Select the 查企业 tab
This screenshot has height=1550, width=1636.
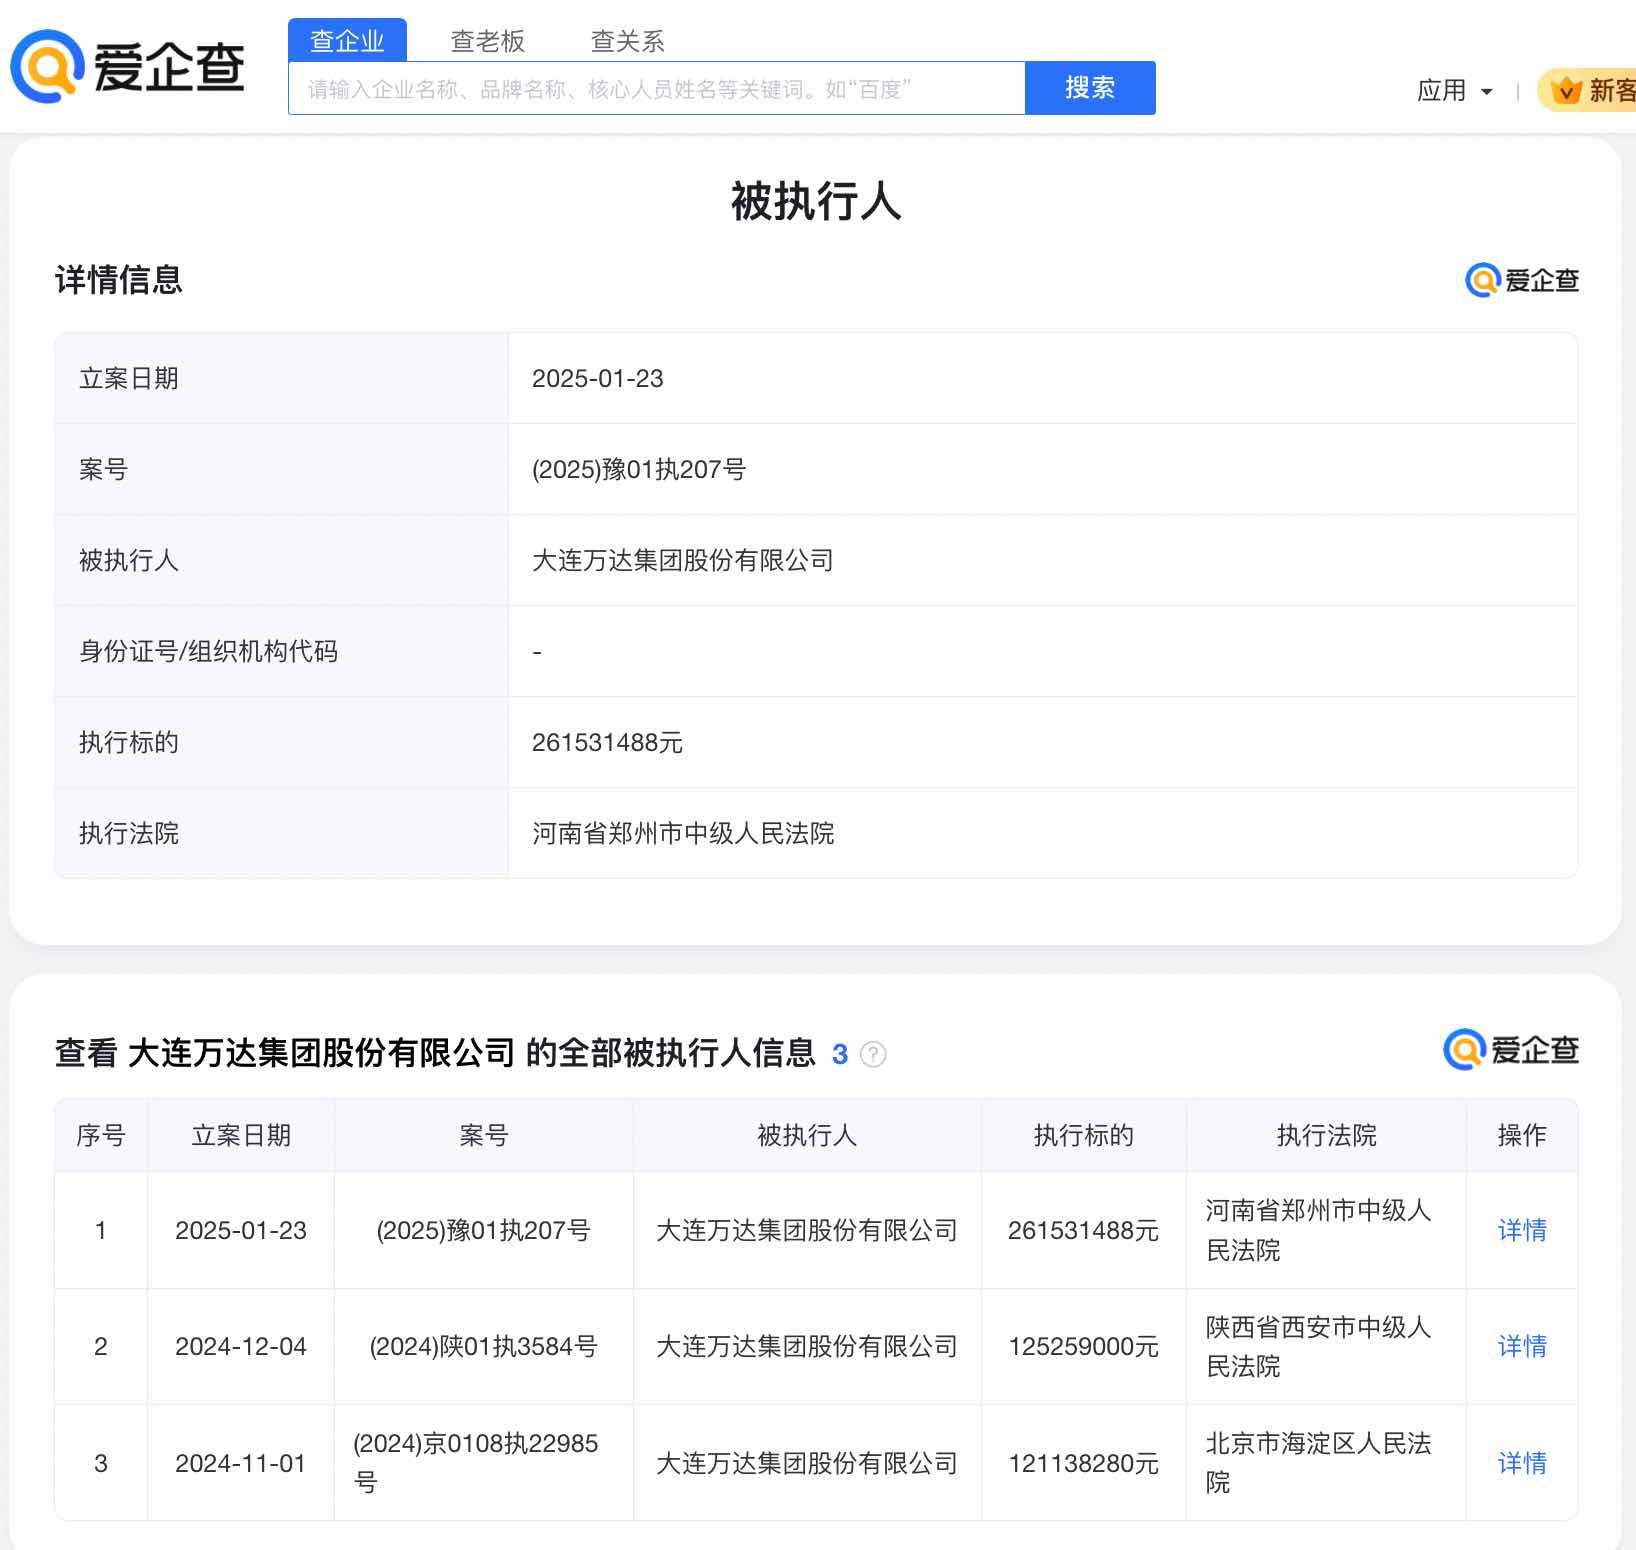tap(347, 40)
